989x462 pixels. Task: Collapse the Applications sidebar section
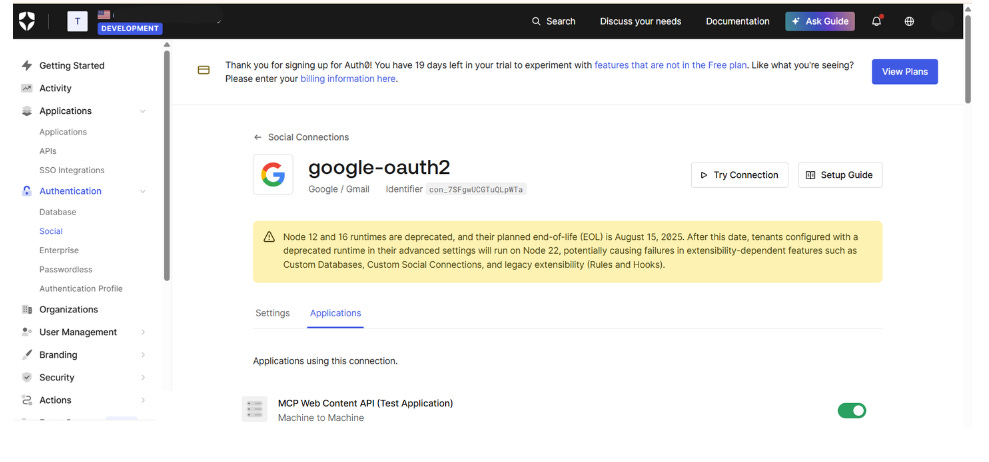point(143,111)
